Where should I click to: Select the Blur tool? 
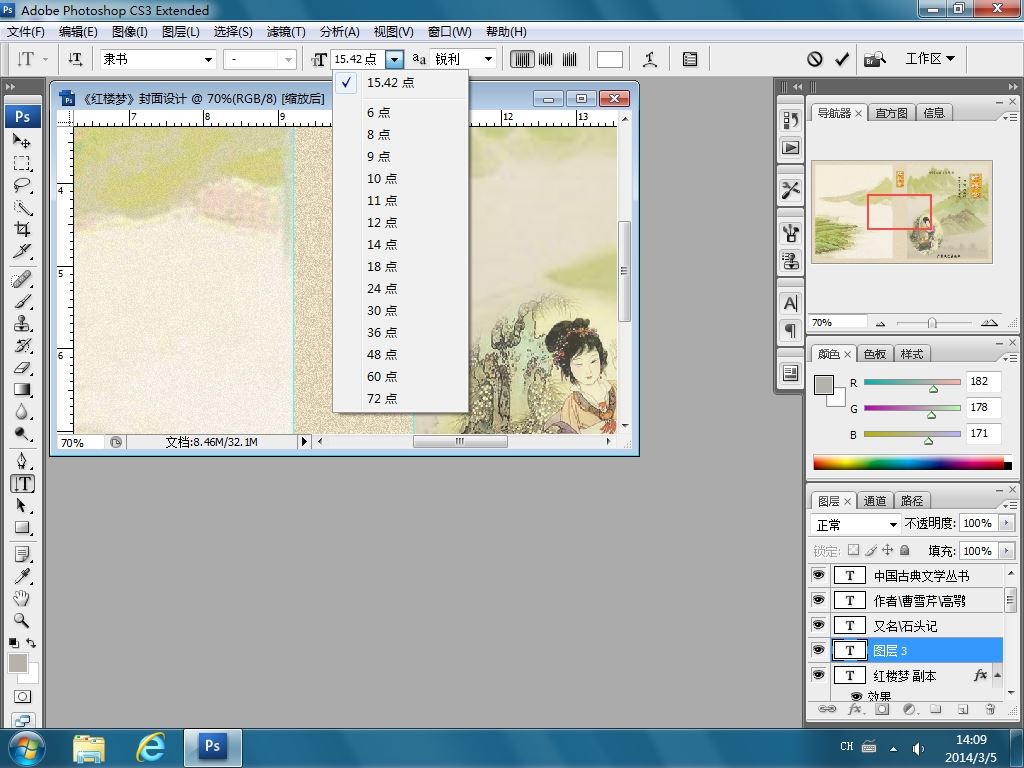(22, 413)
